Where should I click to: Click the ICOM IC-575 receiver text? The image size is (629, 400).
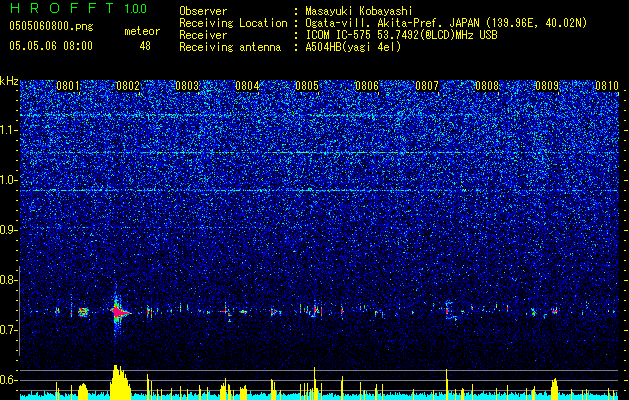point(401,35)
